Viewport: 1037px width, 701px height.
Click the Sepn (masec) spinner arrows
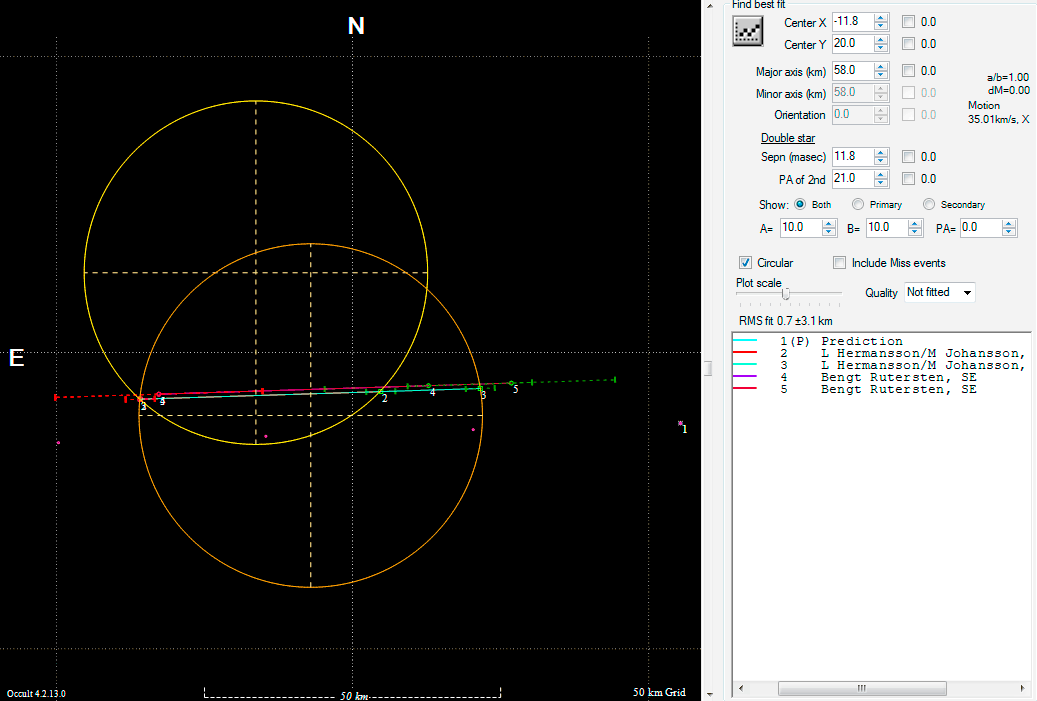tap(880, 157)
